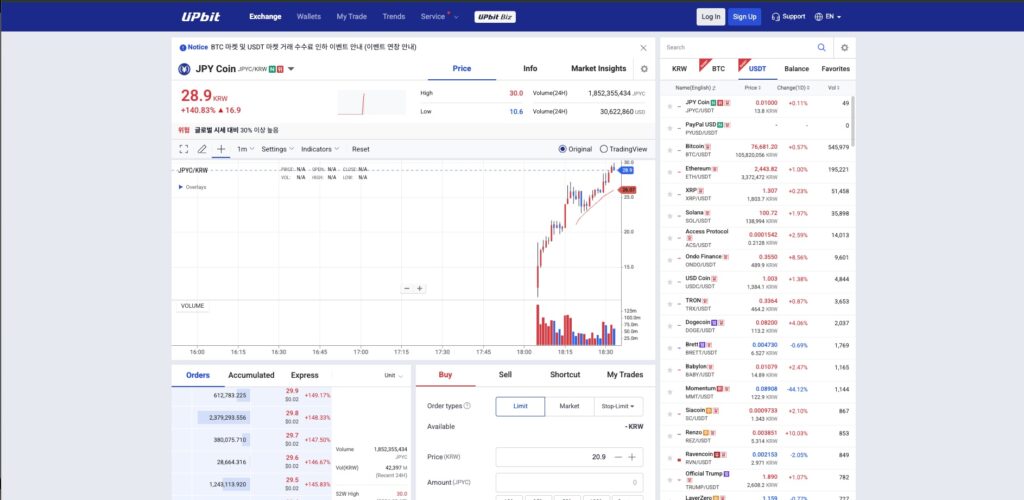Click the Sign Up button

point(744,17)
